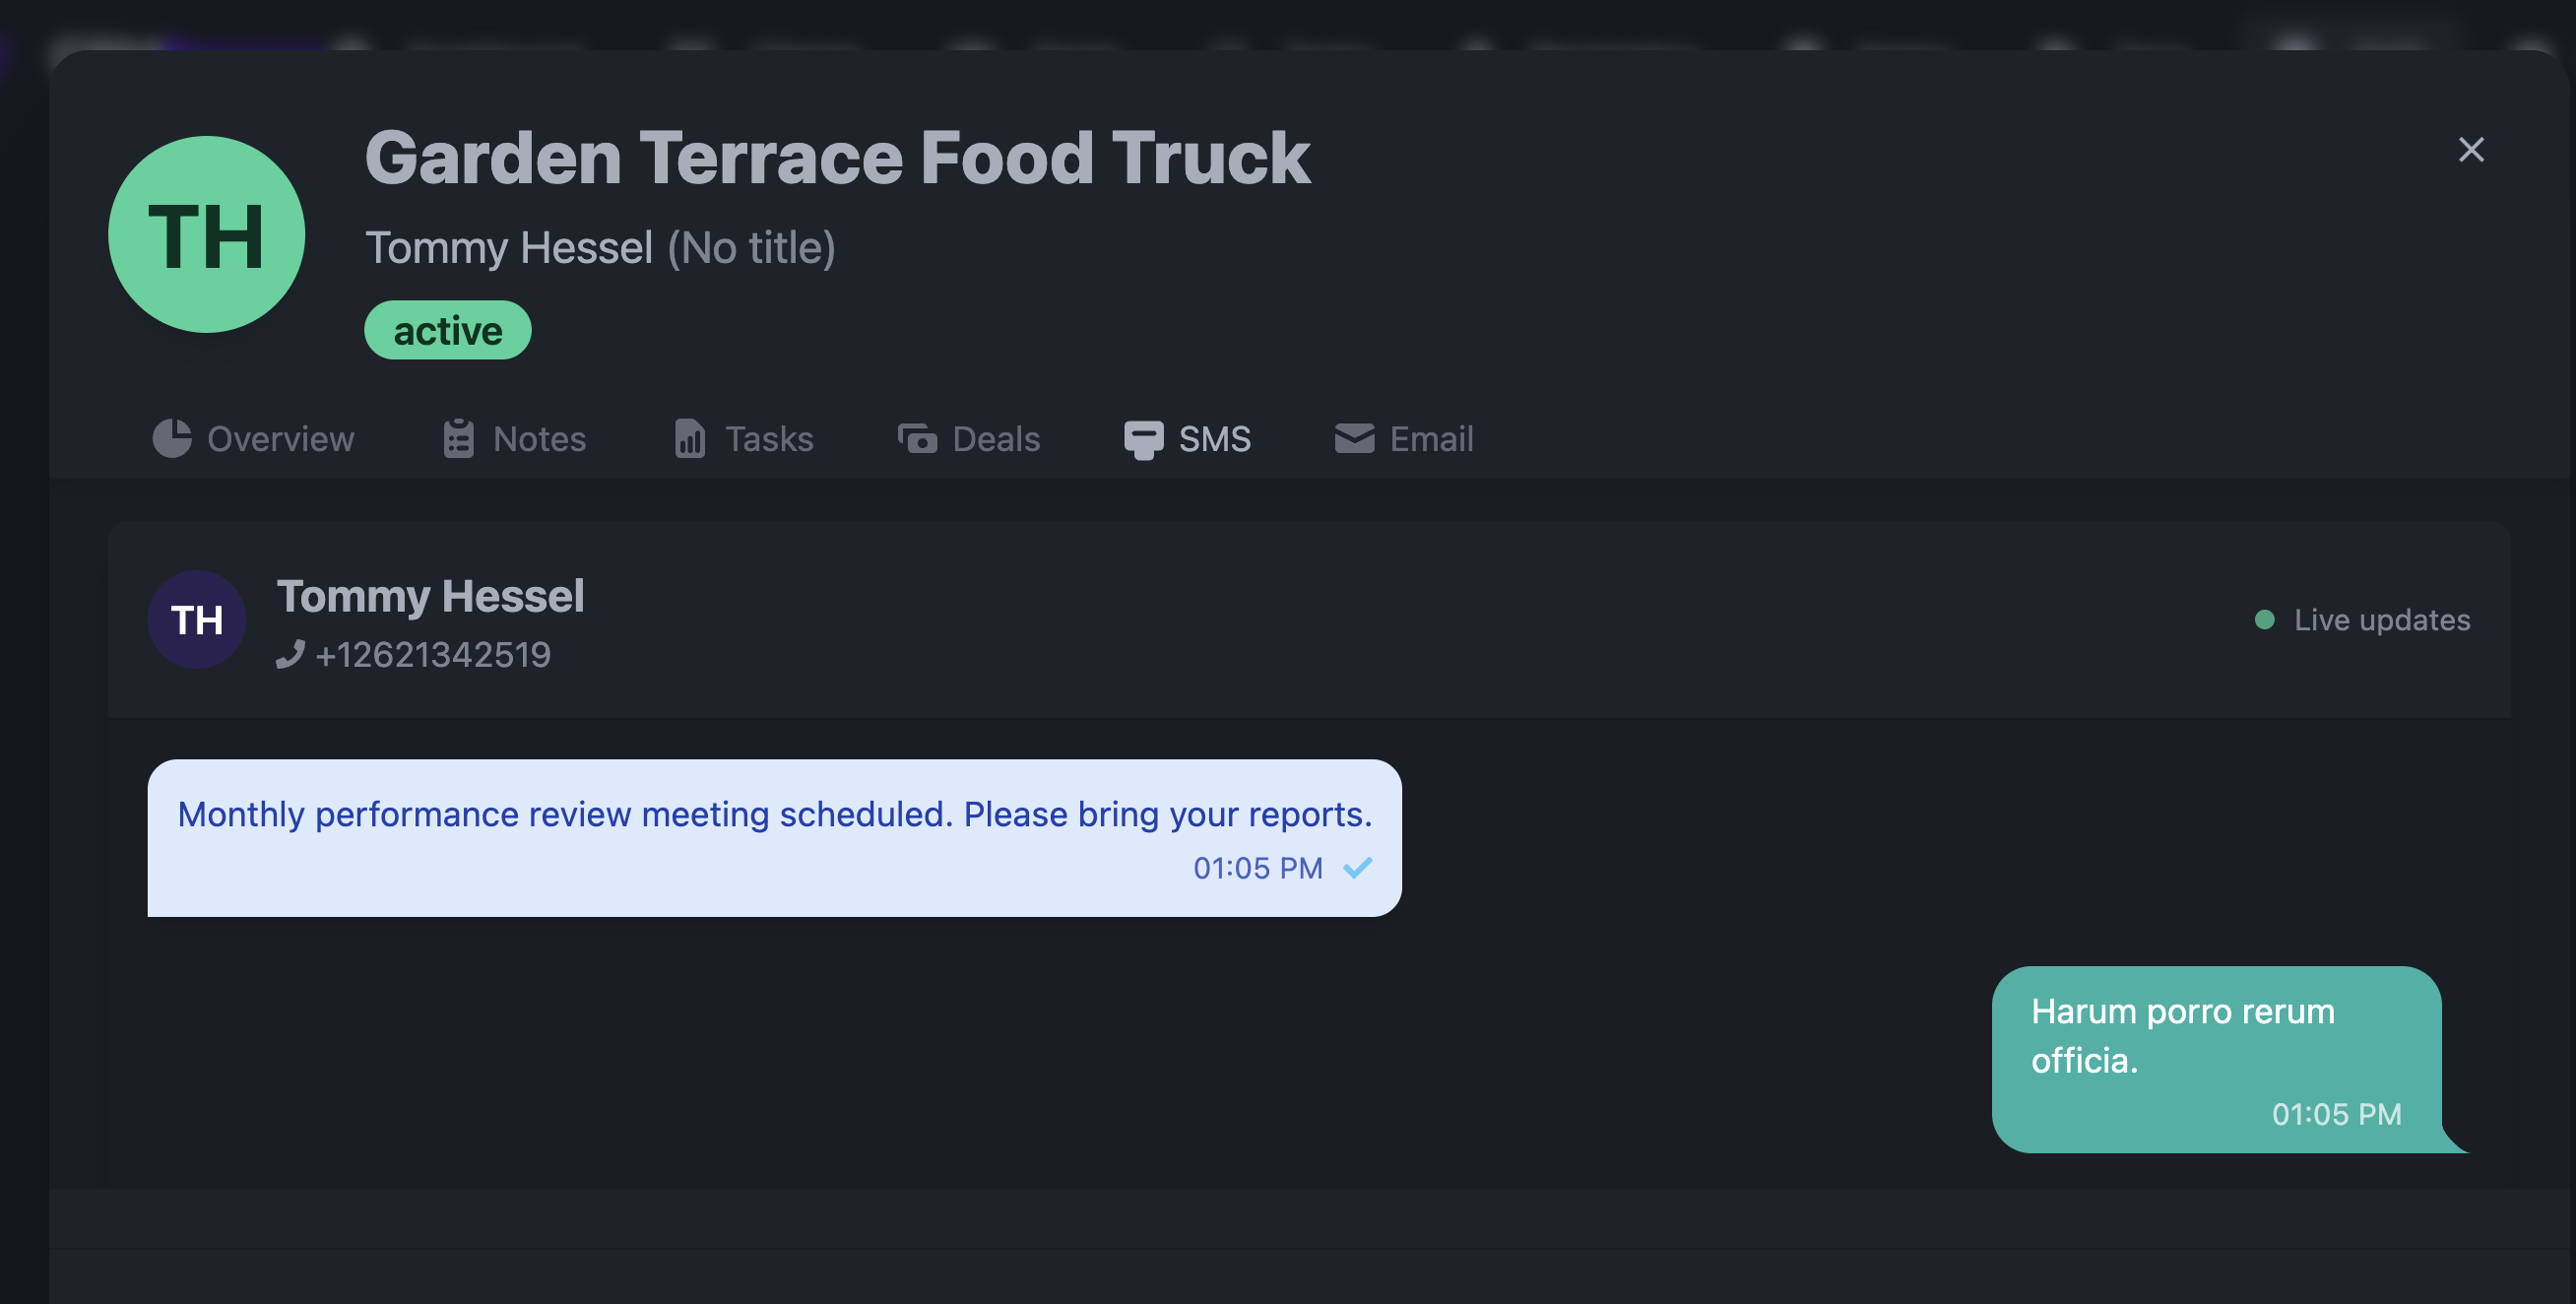Select the Email tab label

[1431, 439]
